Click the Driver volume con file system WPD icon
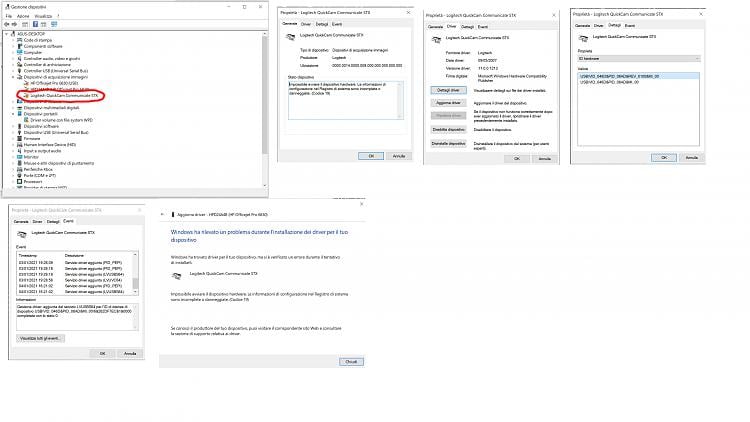The height and width of the screenshot is (422, 750). tap(26, 120)
